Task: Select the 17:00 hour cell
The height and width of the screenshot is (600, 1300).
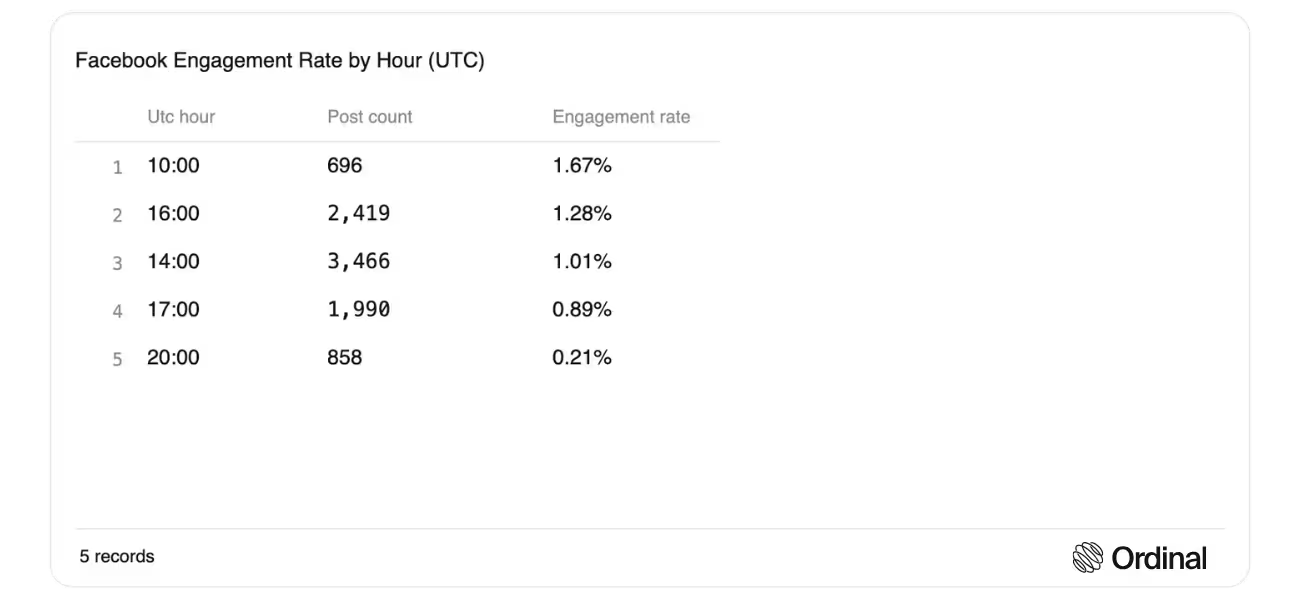Action: pyautogui.click(x=173, y=310)
